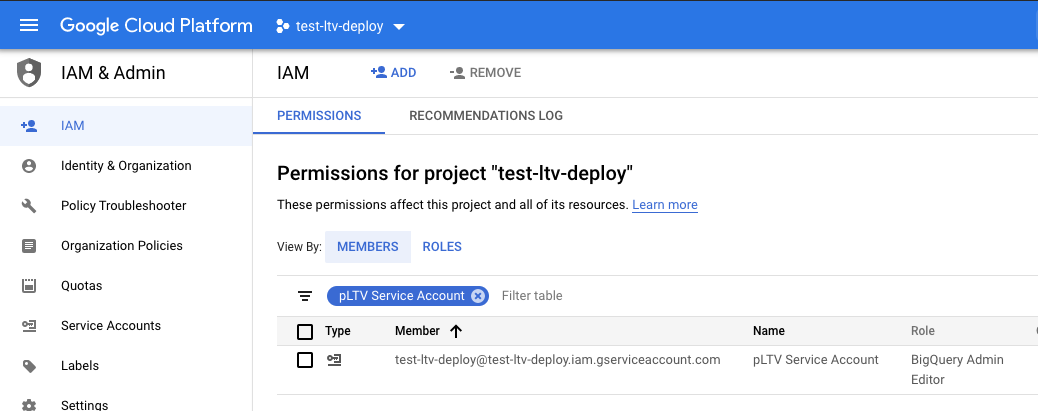Click the Editor role text
This screenshot has width=1038, height=411.
pyautogui.click(x=927, y=380)
